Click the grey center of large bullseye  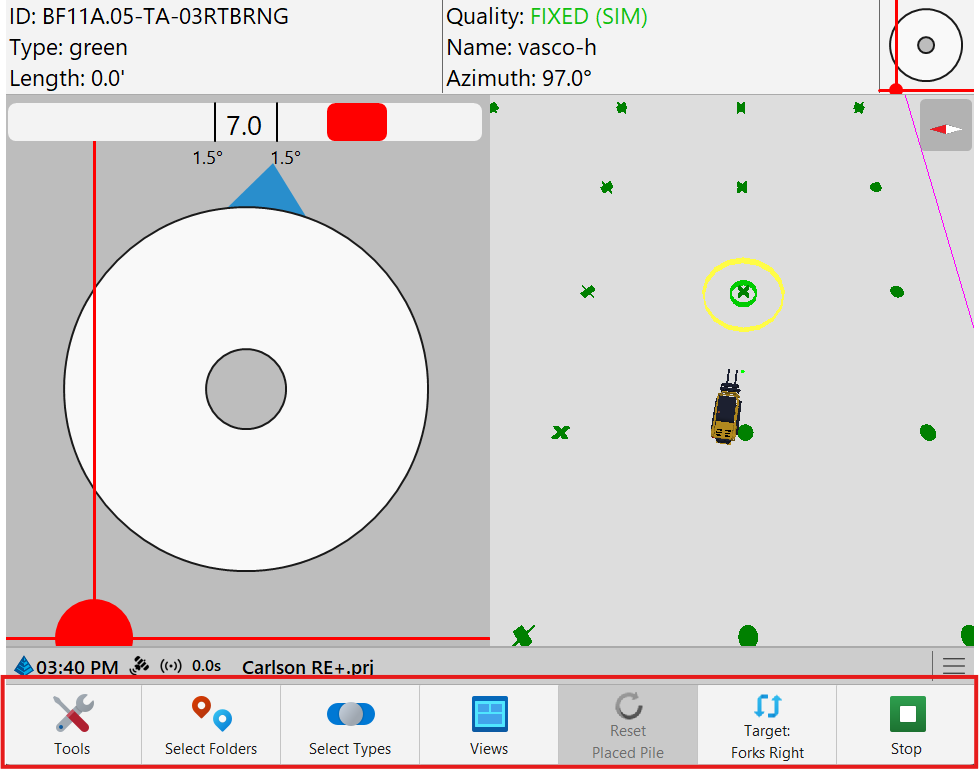click(246, 389)
